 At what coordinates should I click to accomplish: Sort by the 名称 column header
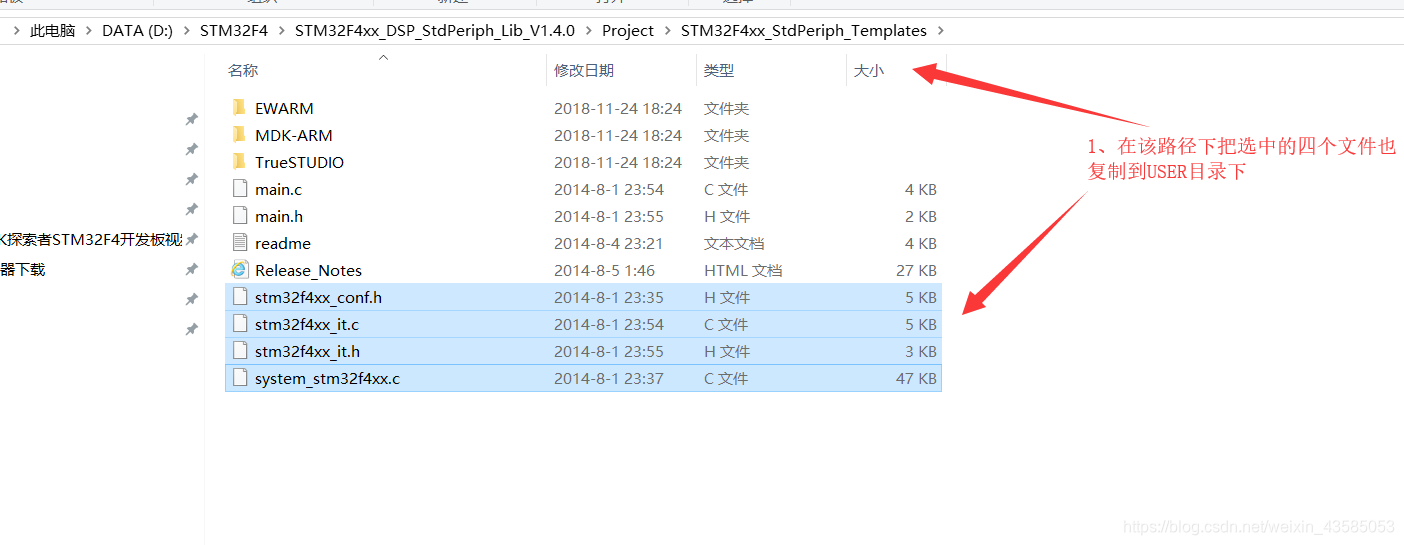[243, 70]
